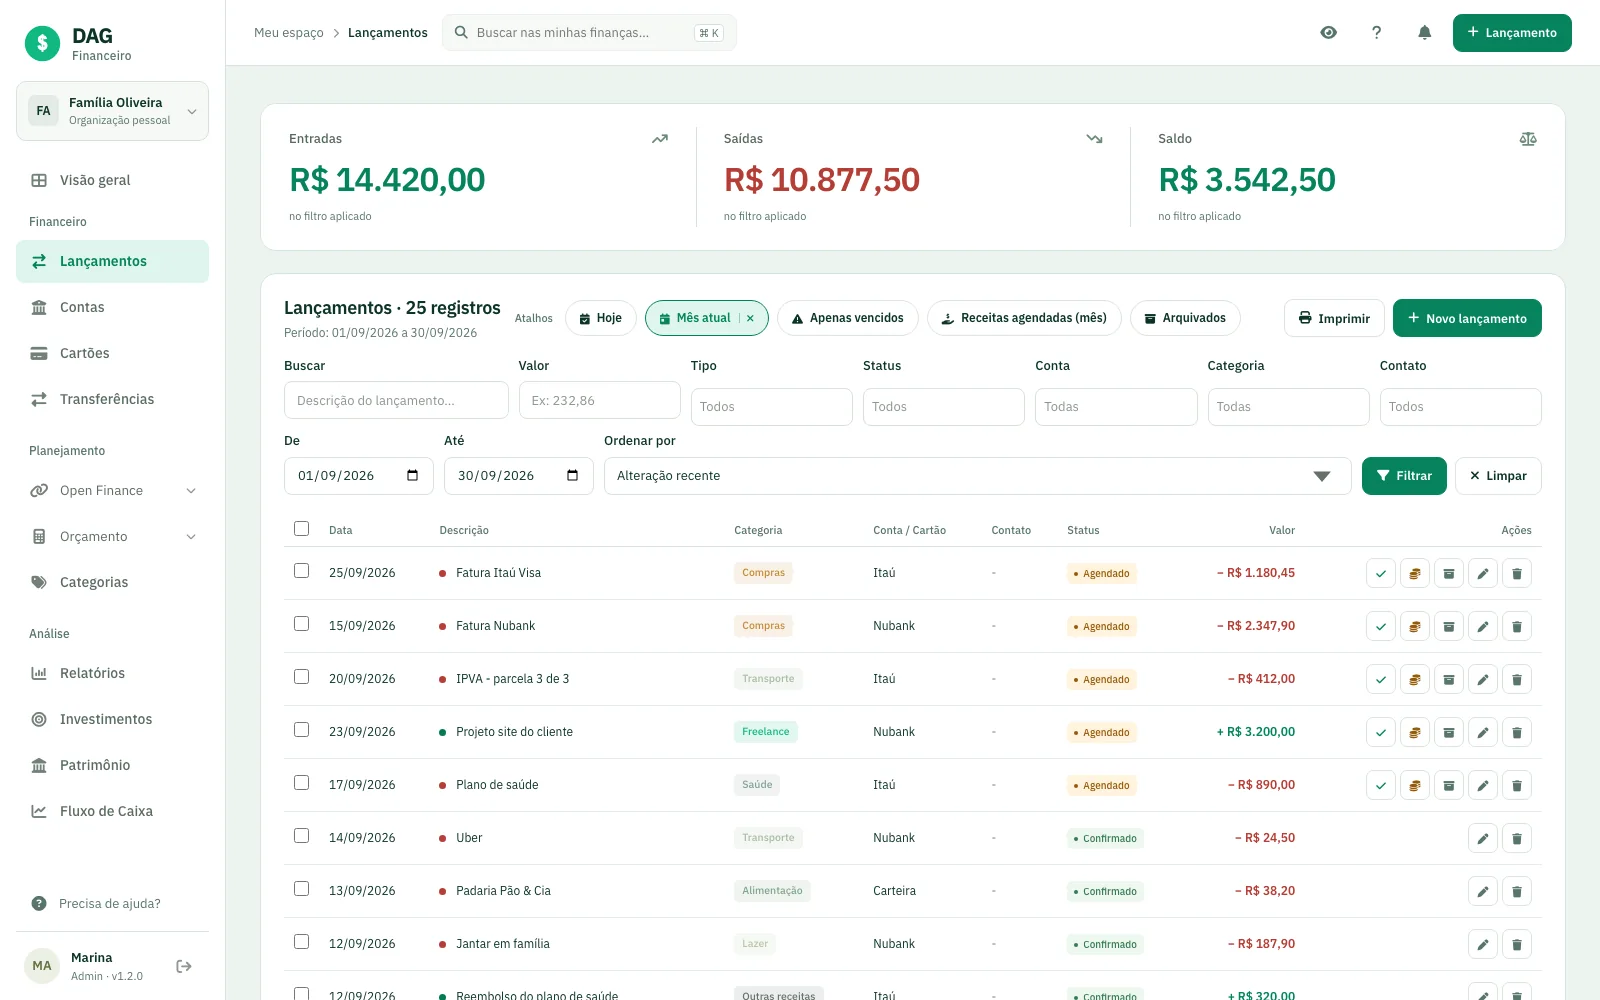Edit the Jantar em família entry
1600x1000 pixels.
1483,944
